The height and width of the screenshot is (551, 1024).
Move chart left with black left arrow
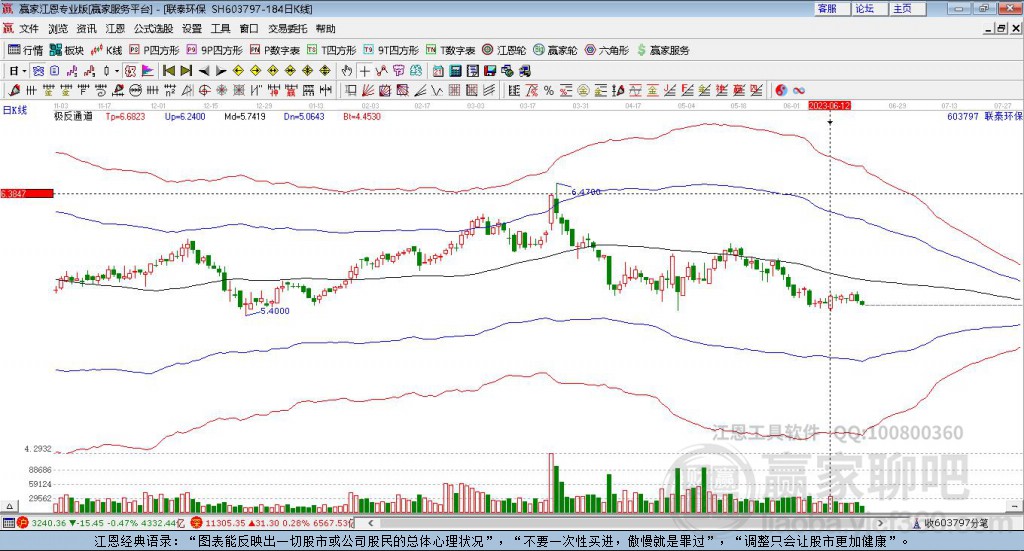click(x=204, y=71)
